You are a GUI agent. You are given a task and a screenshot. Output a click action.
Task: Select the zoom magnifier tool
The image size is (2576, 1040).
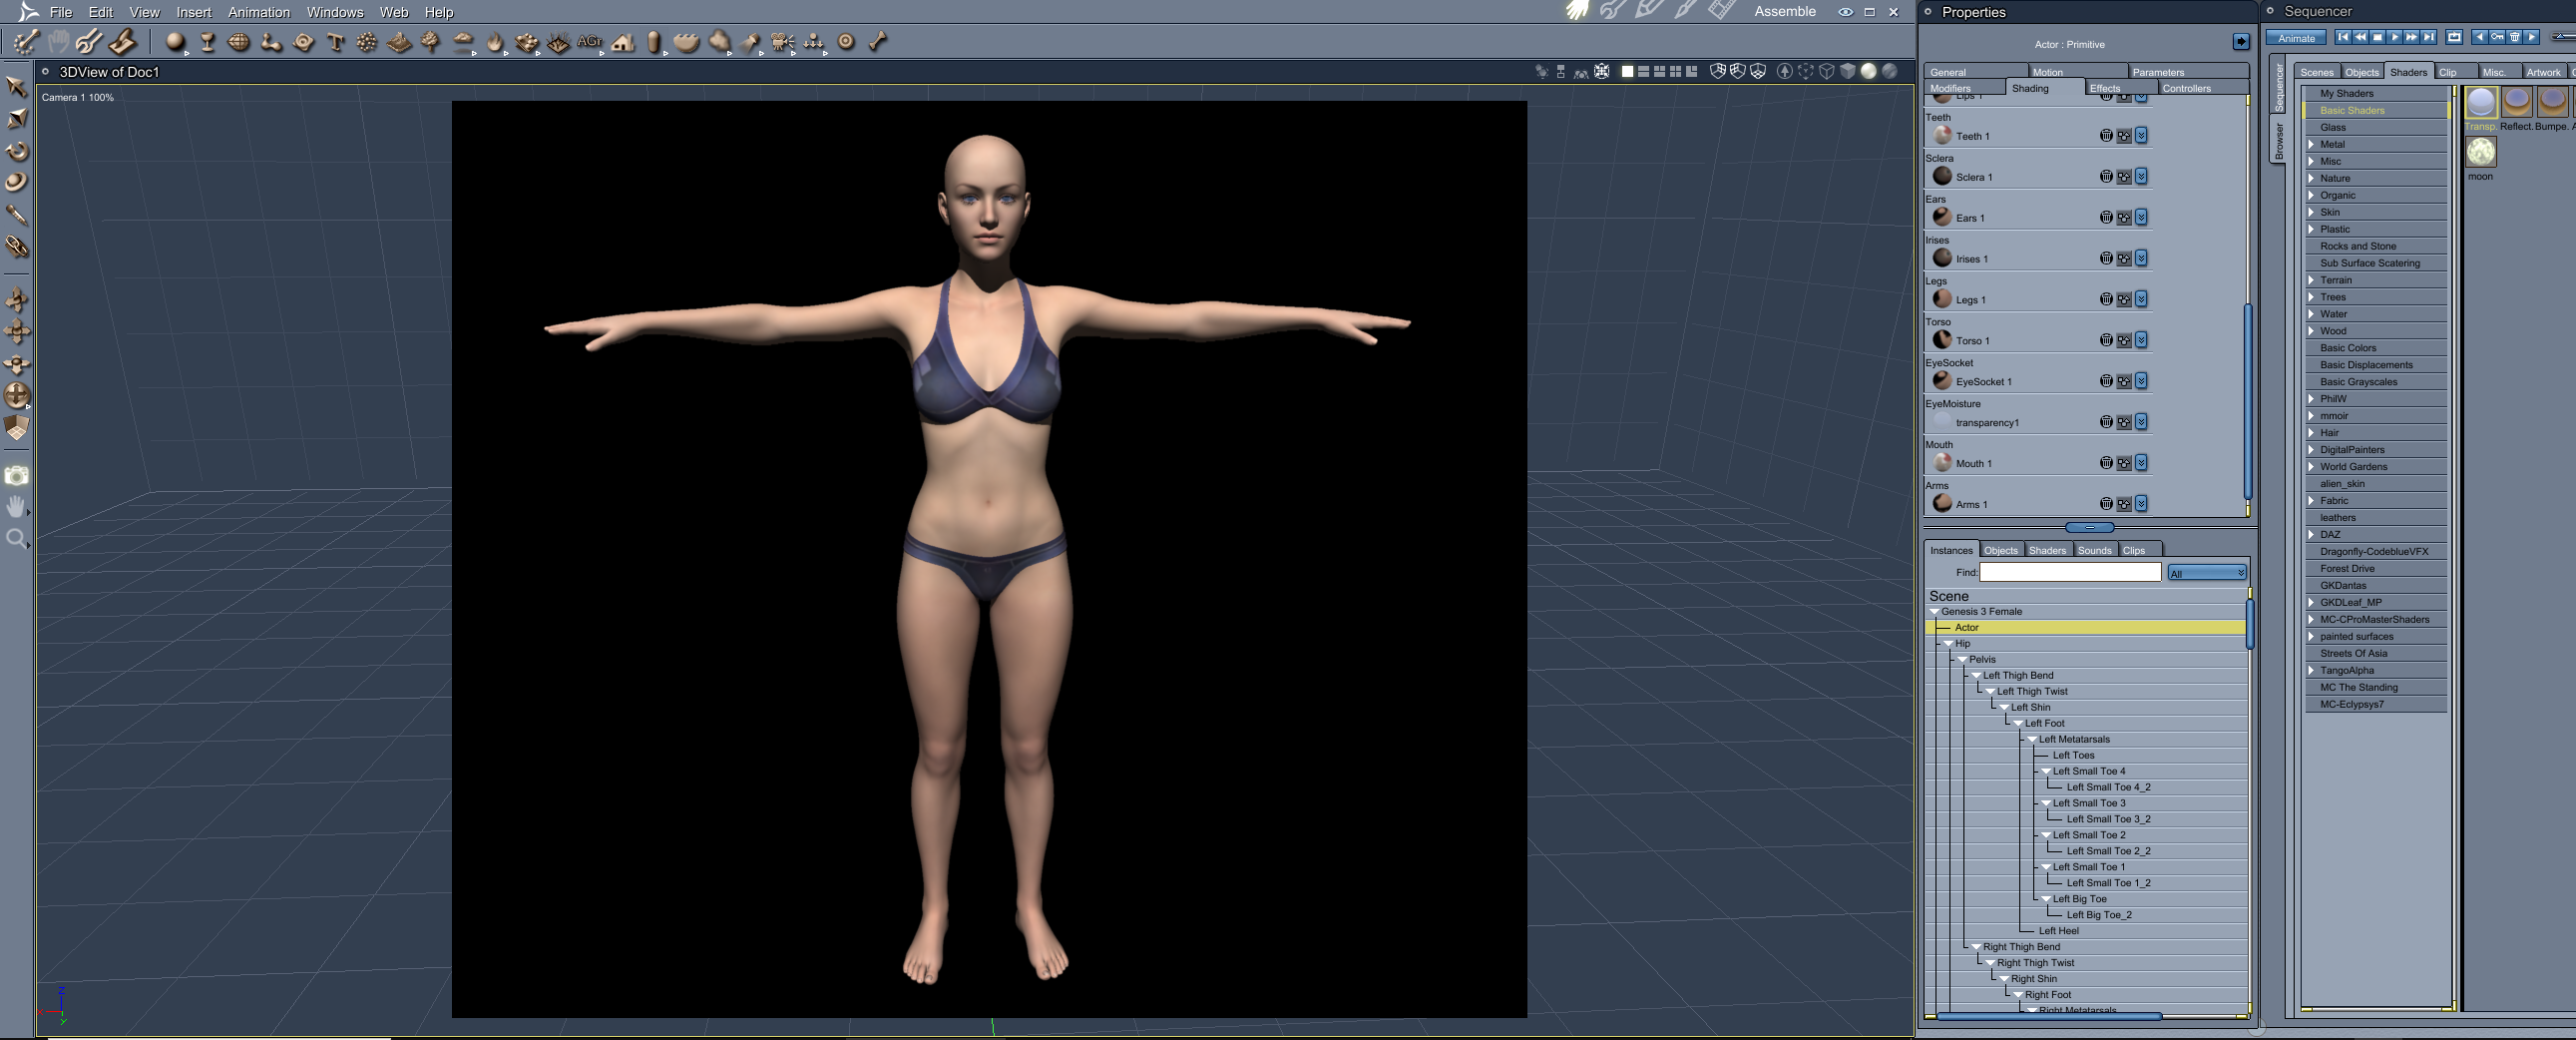17,540
